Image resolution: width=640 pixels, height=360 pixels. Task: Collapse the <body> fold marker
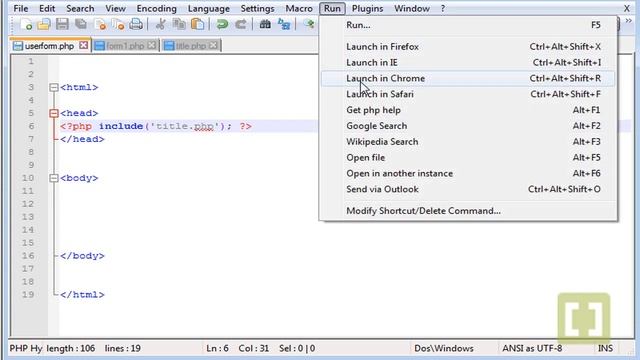click(54, 178)
